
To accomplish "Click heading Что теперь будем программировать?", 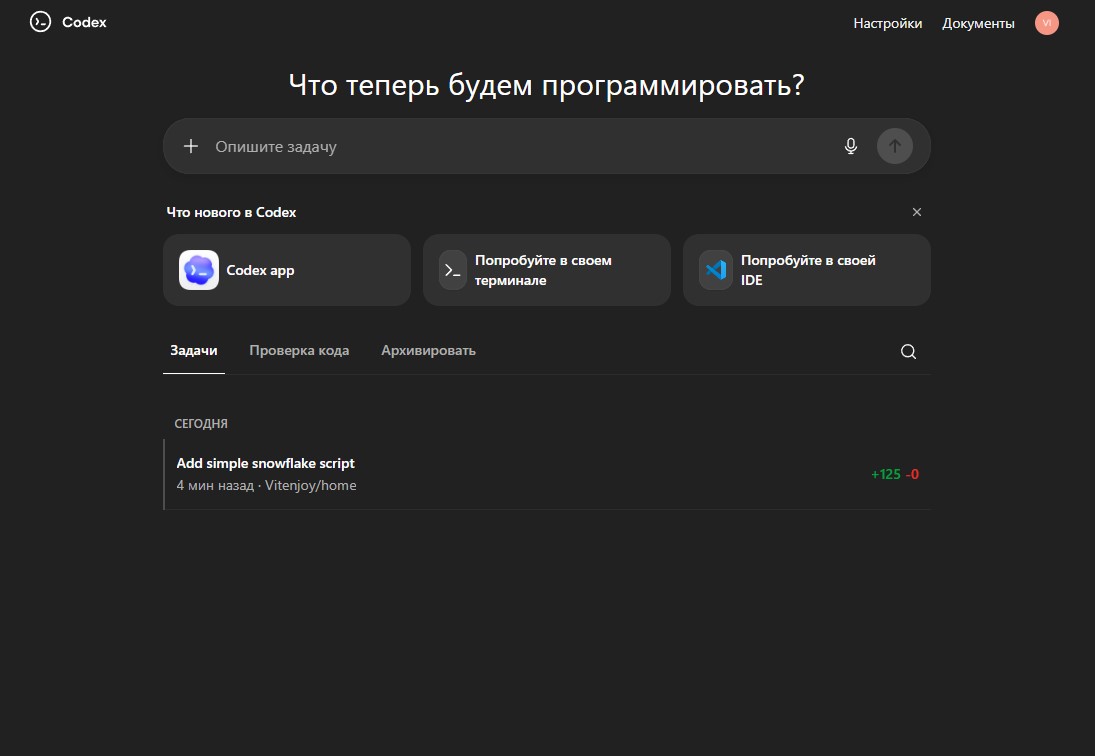I will (x=547, y=85).
